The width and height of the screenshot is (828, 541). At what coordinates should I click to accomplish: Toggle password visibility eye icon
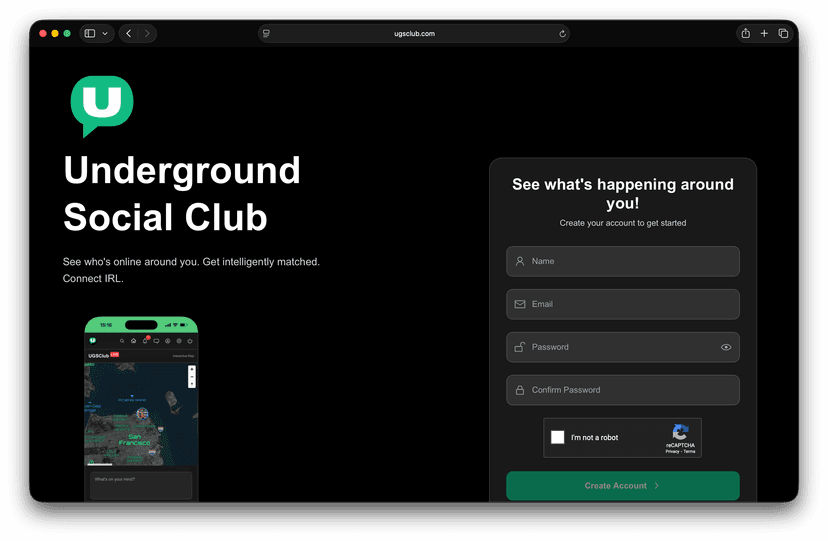pos(726,347)
